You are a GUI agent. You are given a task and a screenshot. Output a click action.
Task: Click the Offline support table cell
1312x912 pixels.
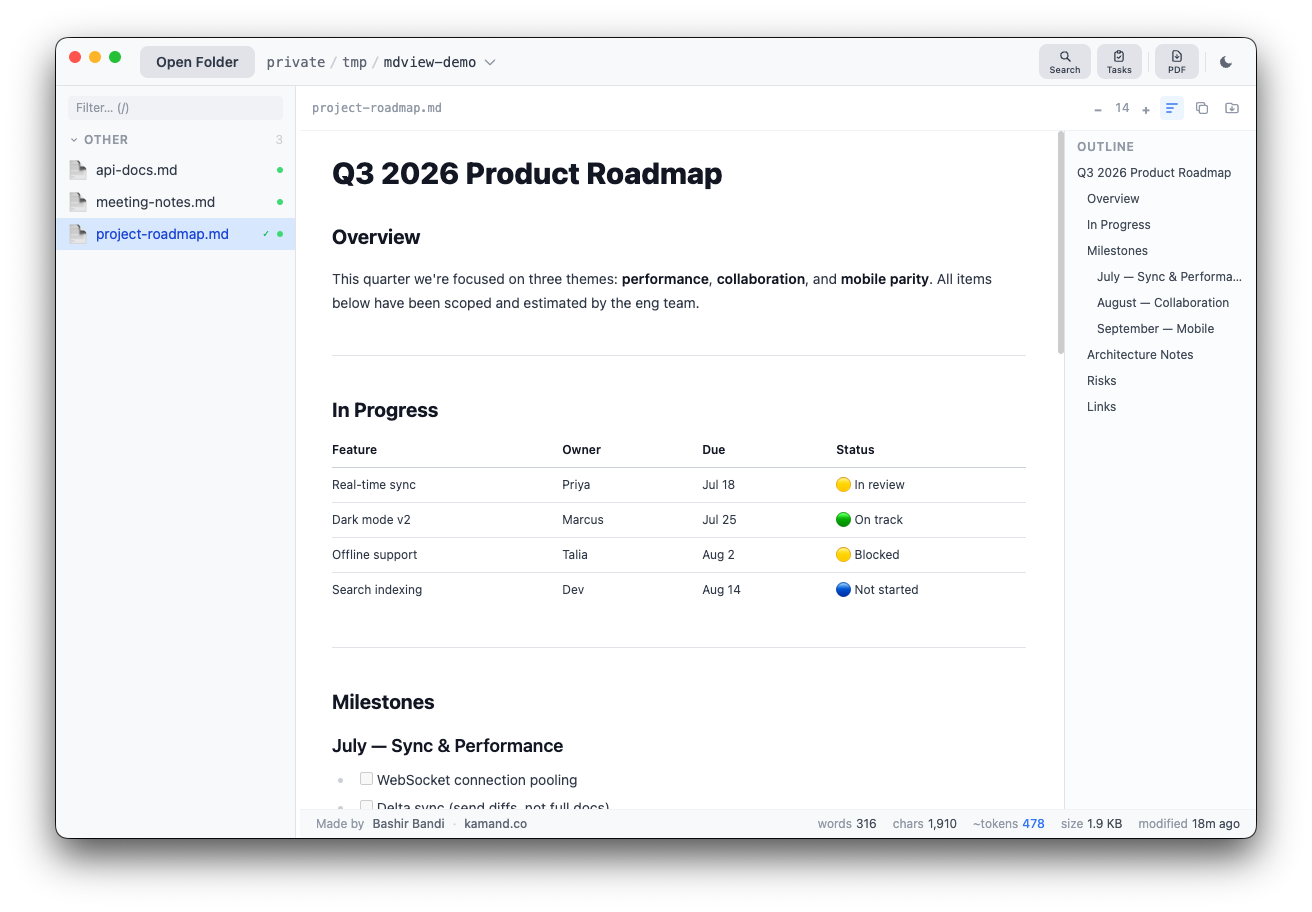click(375, 555)
